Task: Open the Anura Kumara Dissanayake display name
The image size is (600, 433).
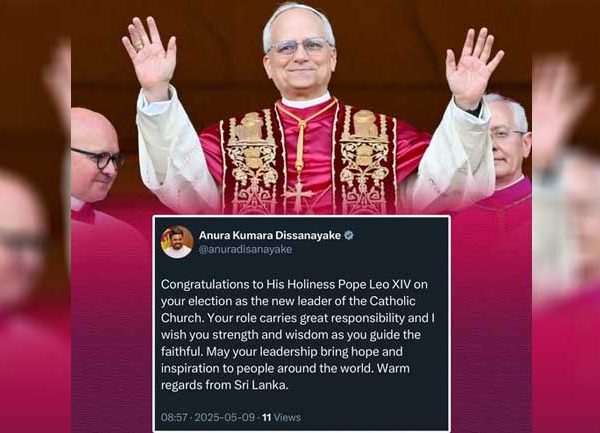Action: (x=270, y=235)
